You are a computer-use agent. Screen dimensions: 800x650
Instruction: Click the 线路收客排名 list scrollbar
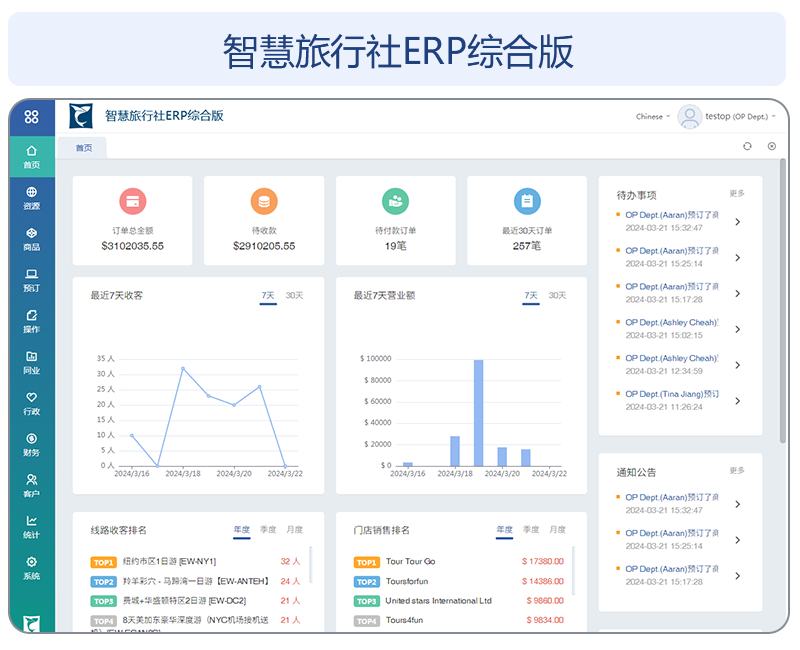coord(310,564)
